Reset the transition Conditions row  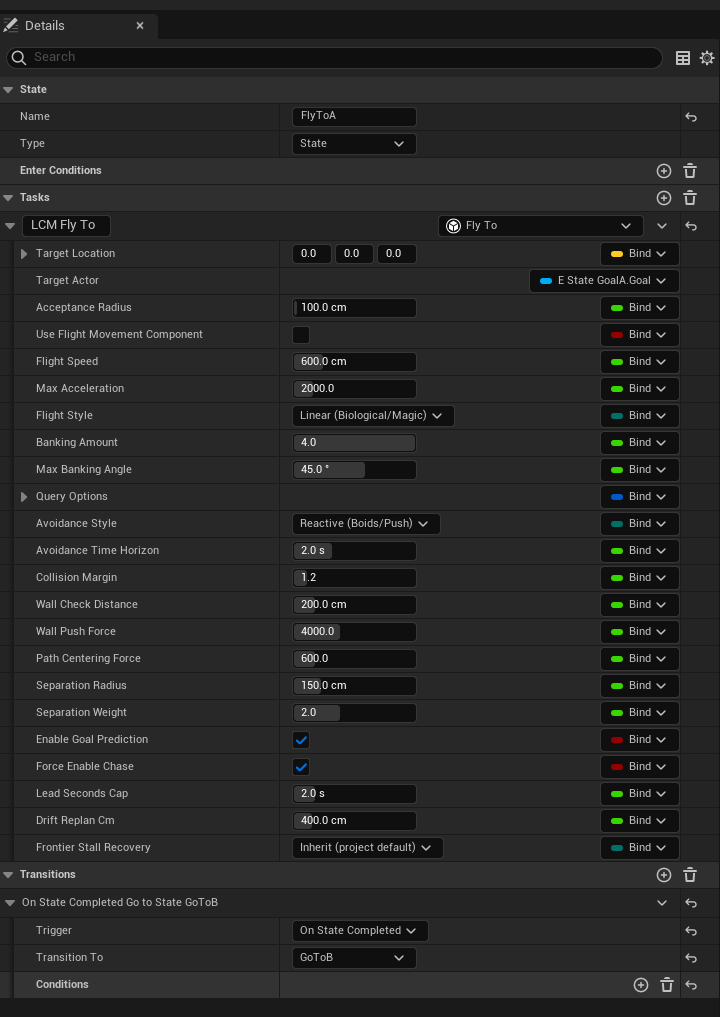point(691,985)
